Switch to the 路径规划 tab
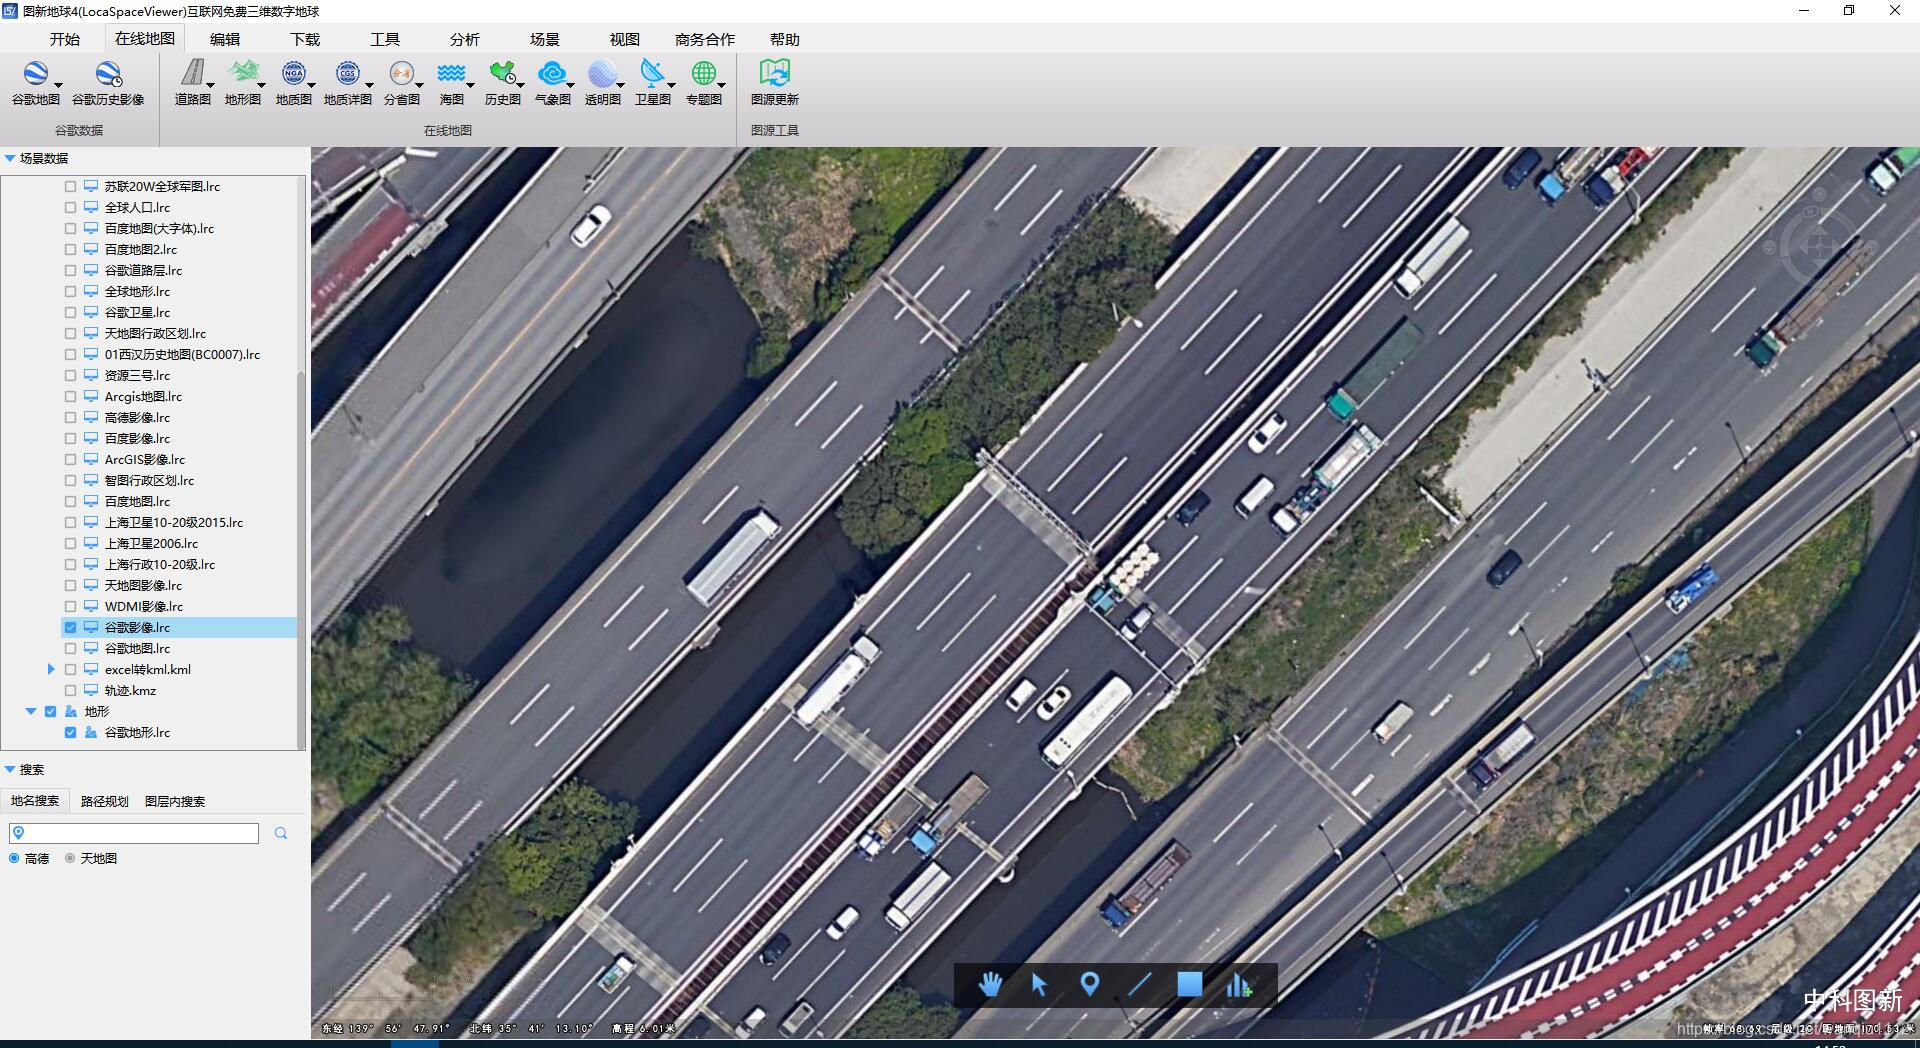This screenshot has height=1048, width=1920. pos(104,801)
